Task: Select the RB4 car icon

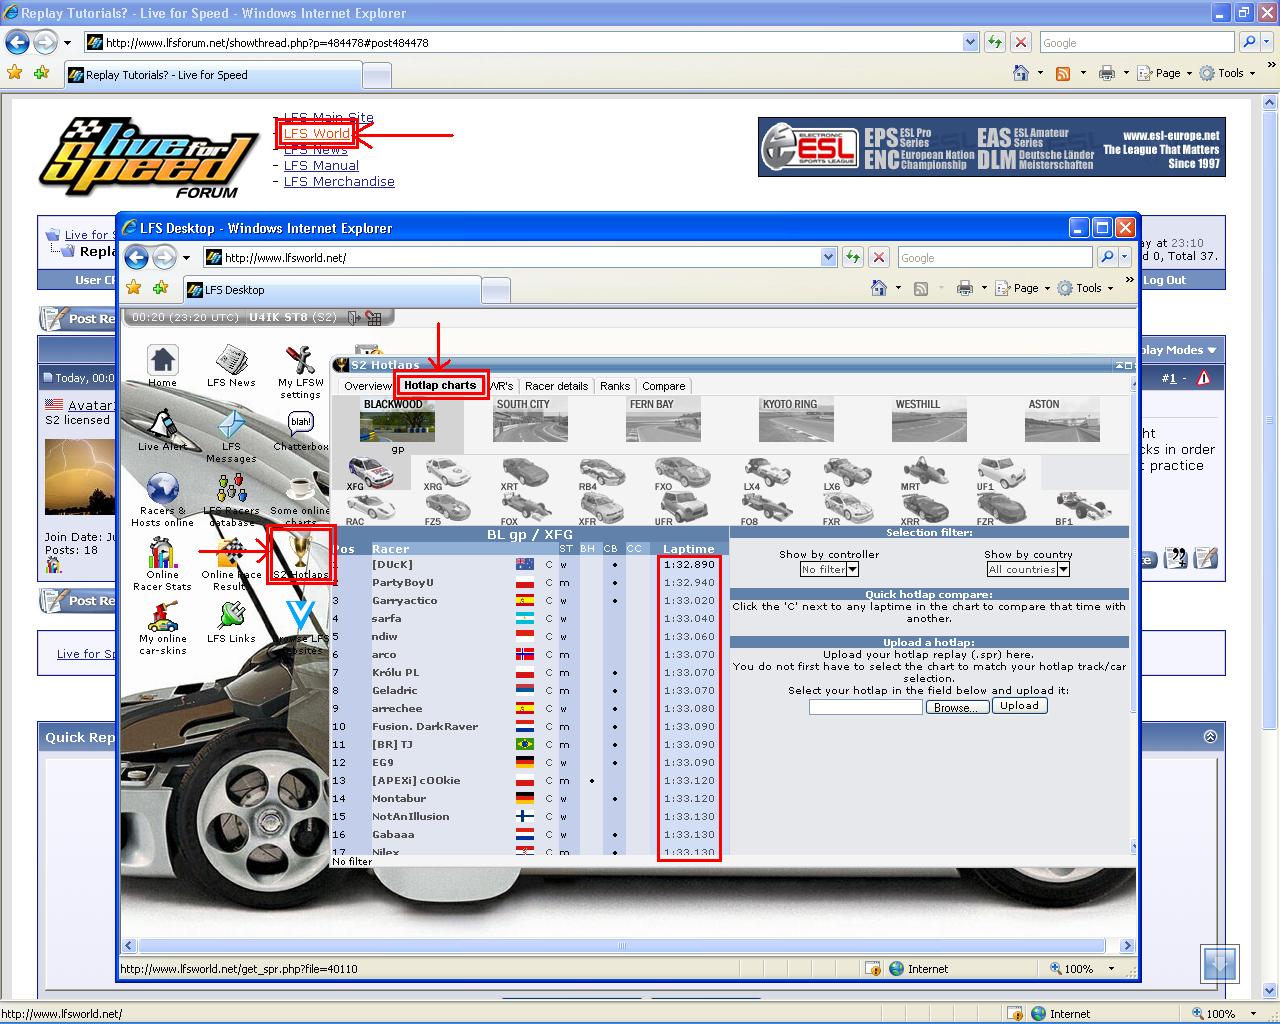Action: tap(601, 473)
